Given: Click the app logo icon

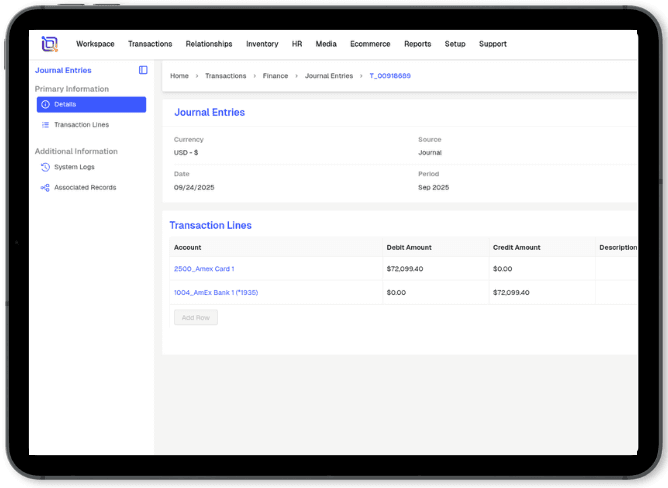Looking at the screenshot, I should point(49,44).
